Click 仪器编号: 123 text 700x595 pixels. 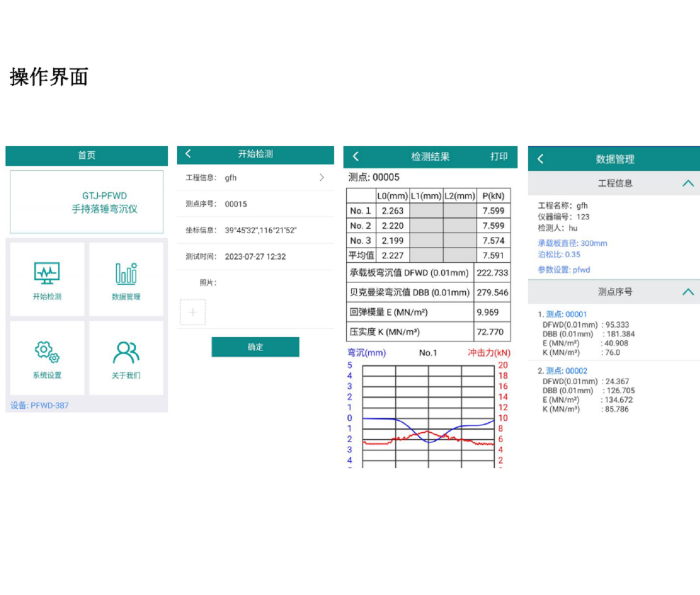click(563, 217)
